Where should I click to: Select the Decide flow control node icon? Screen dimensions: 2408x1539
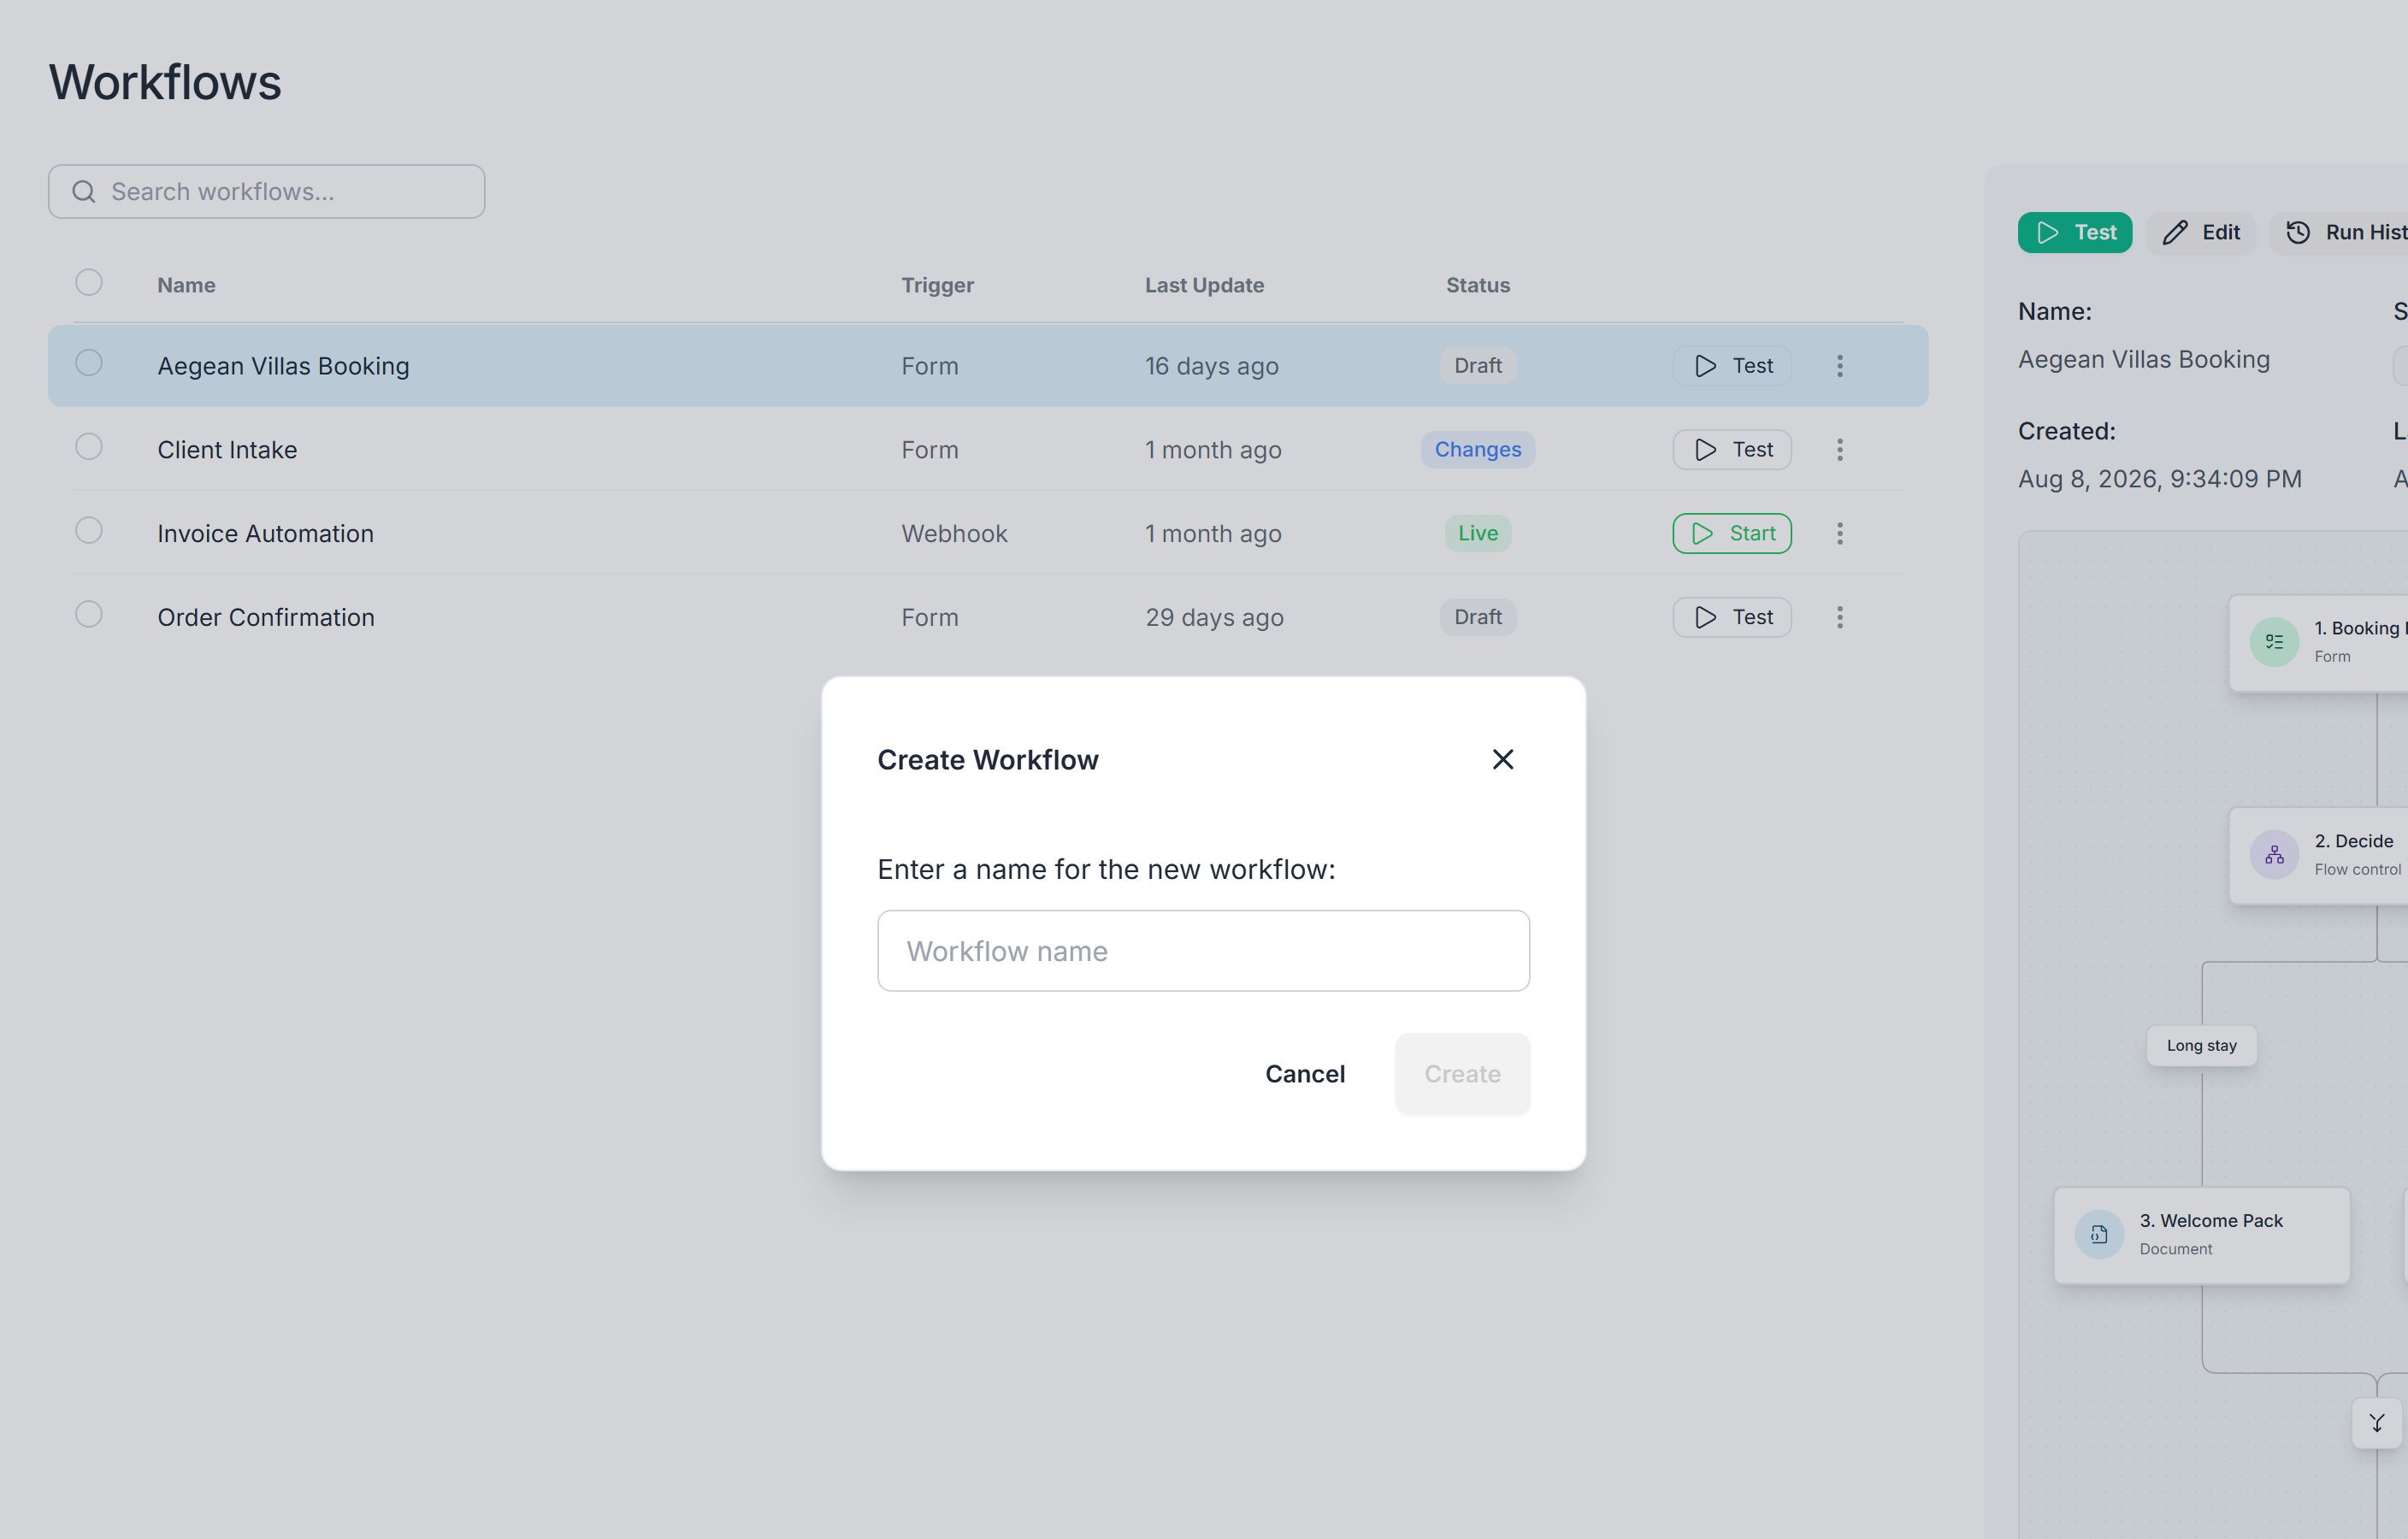coord(2273,854)
